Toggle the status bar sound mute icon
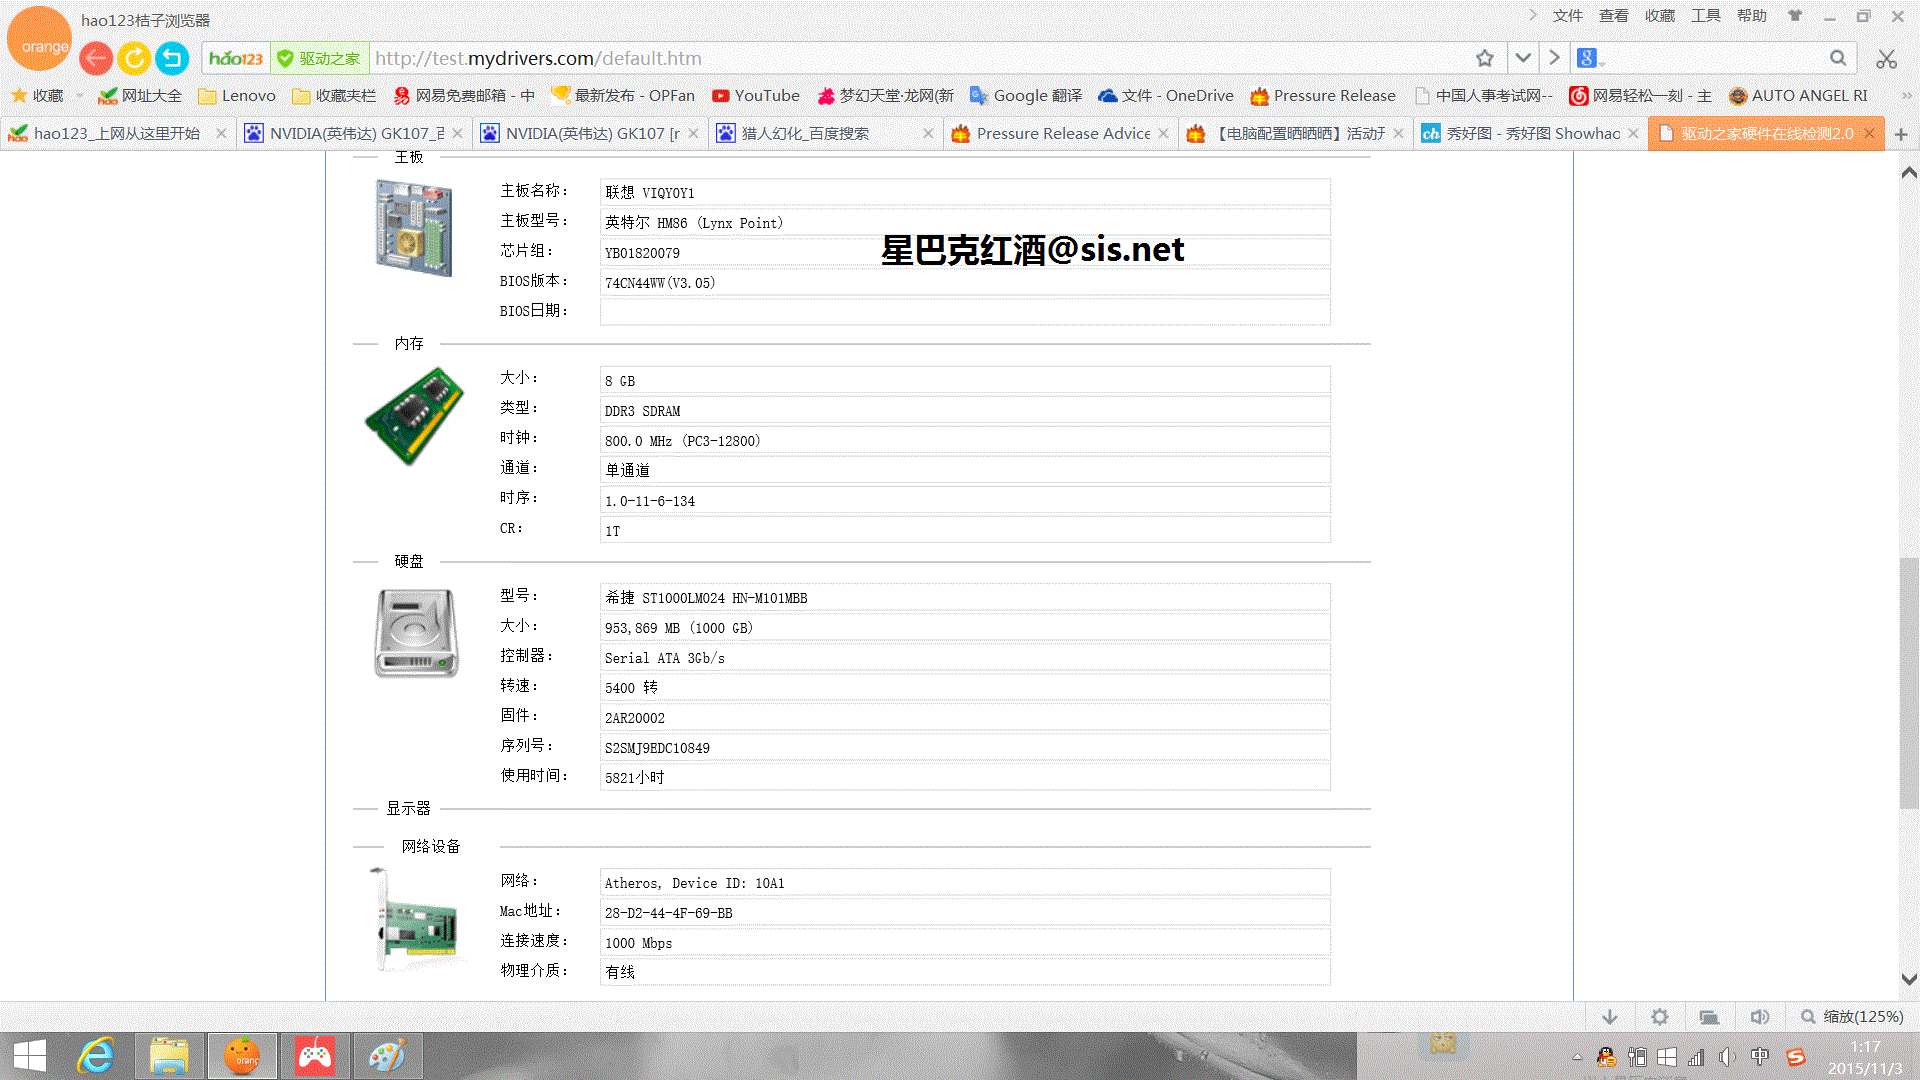This screenshot has width=1920, height=1080. (x=1760, y=1017)
